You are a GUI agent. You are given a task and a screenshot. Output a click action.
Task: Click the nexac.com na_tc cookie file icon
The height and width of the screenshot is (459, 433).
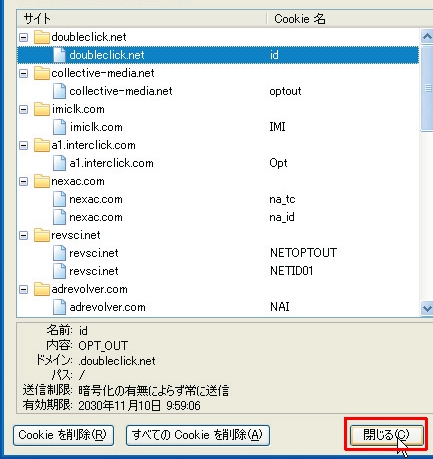[x=59, y=199]
